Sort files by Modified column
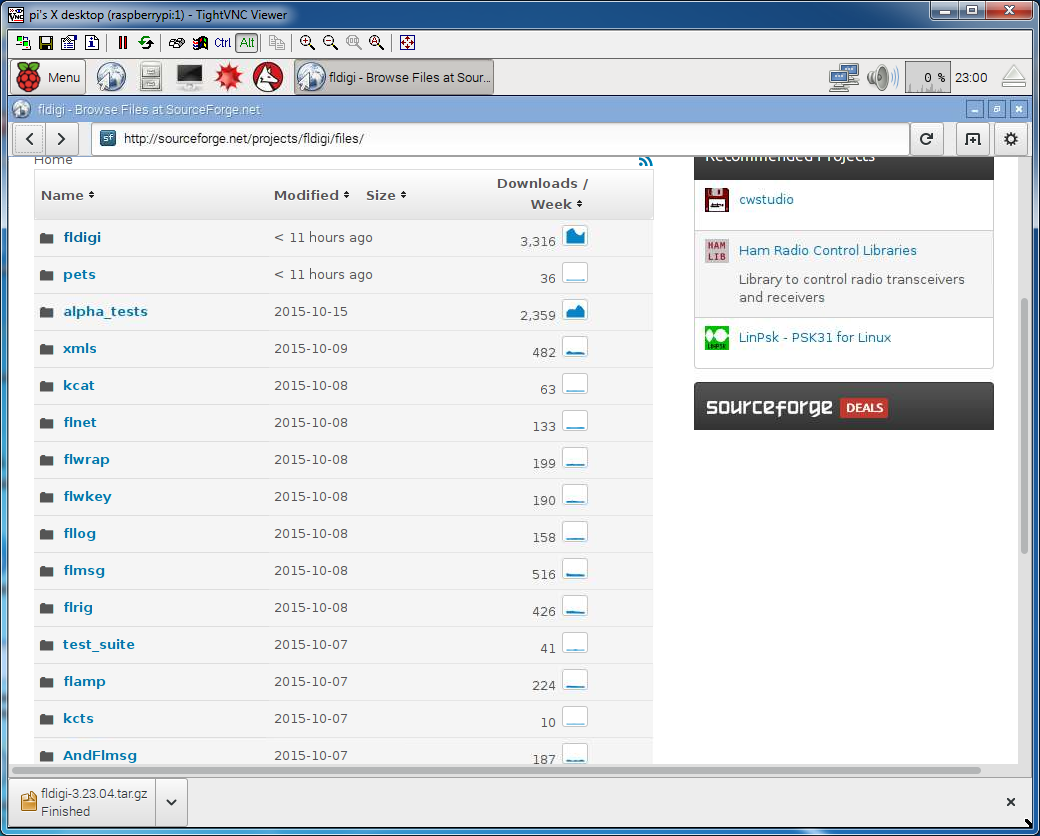This screenshot has height=836, width=1040. (311, 195)
